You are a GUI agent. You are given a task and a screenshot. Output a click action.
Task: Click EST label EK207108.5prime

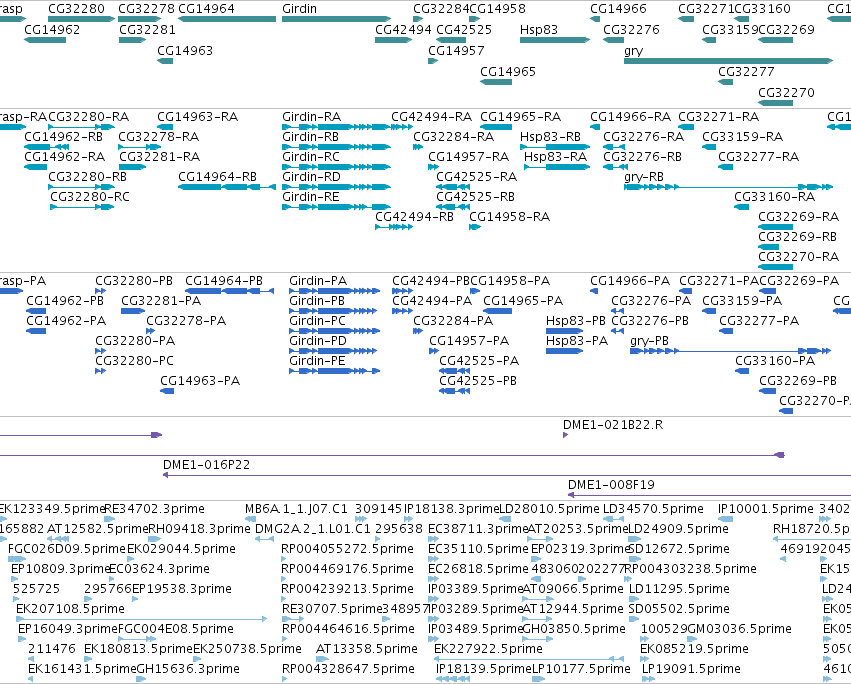coord(71,609)
